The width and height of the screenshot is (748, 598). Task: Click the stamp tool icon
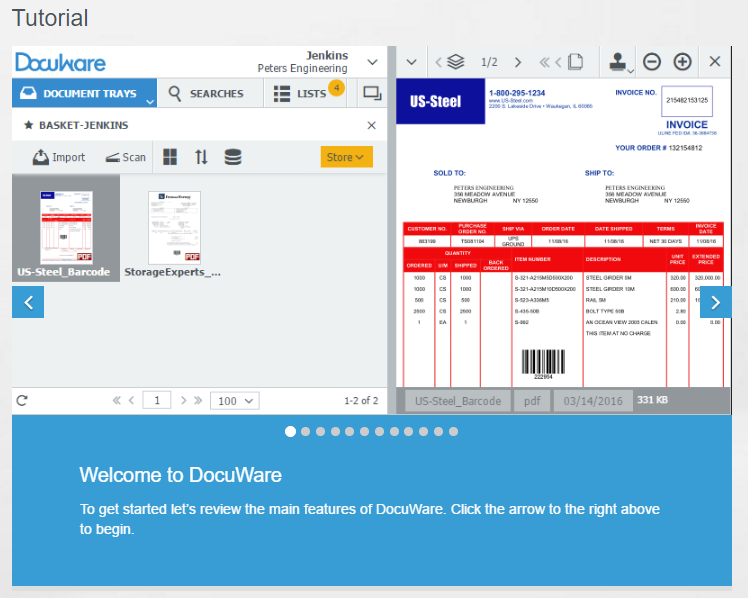tap(618, 62)
